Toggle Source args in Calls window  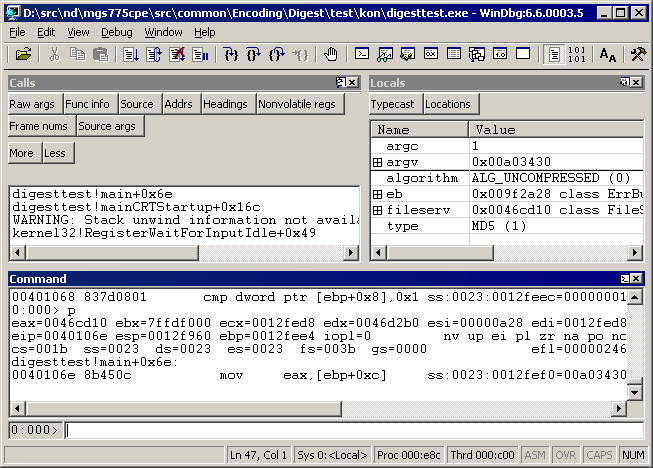pyautogui.click(x=110, y=126)
